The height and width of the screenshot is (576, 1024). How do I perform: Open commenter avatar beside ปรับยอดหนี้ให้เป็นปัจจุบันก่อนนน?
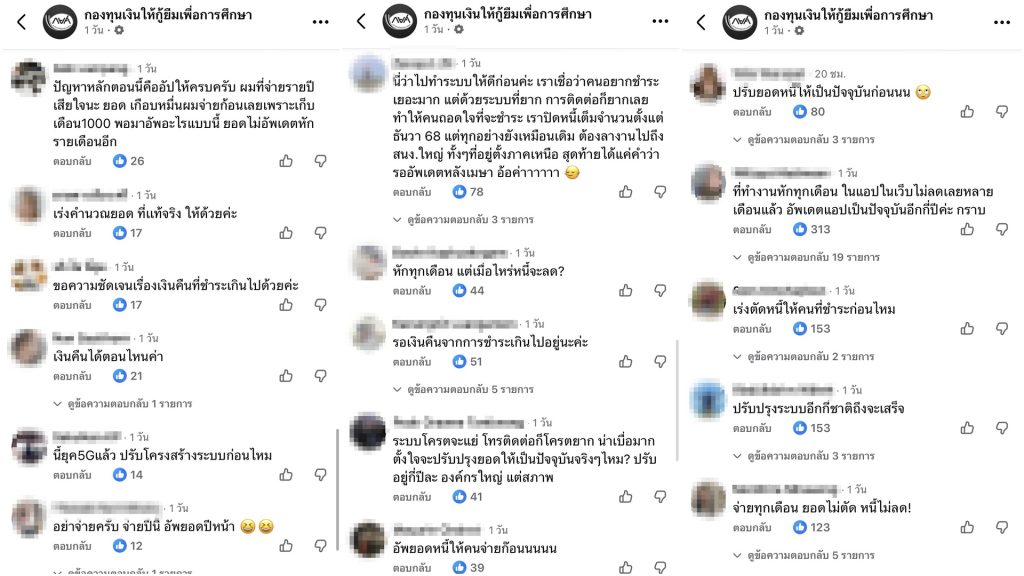coord(709,83)
